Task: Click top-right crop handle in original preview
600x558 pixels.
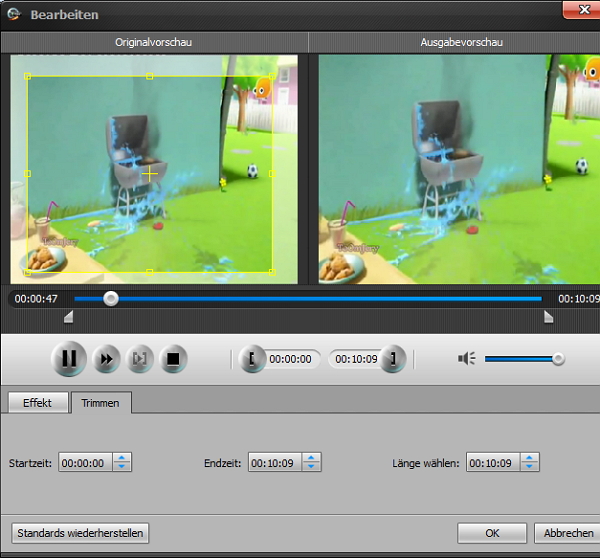Action: point(272,76)
